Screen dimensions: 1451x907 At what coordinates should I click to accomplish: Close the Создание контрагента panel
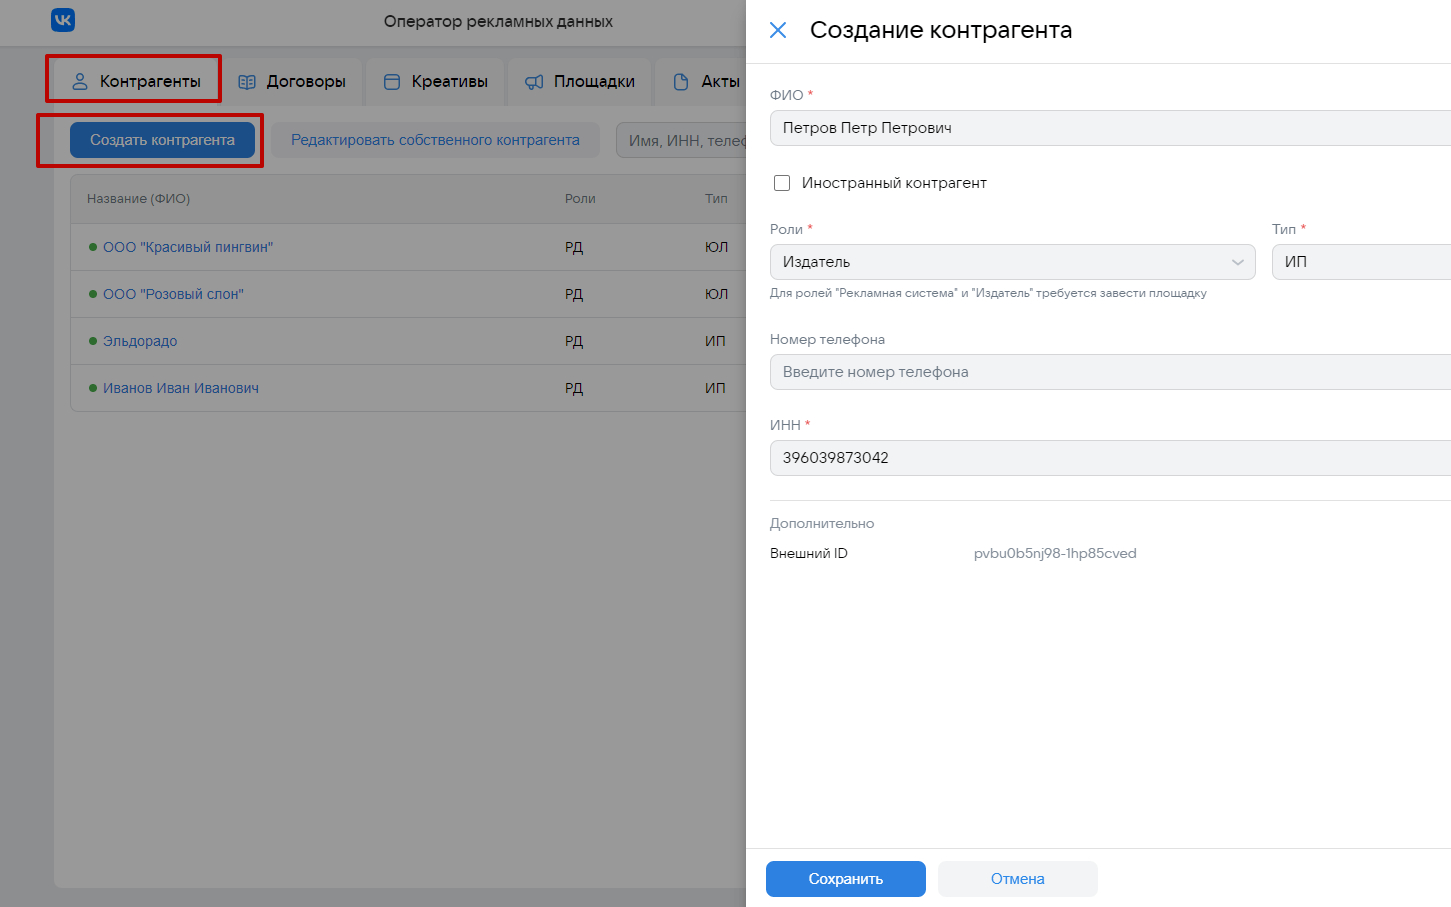click(778, 30)
